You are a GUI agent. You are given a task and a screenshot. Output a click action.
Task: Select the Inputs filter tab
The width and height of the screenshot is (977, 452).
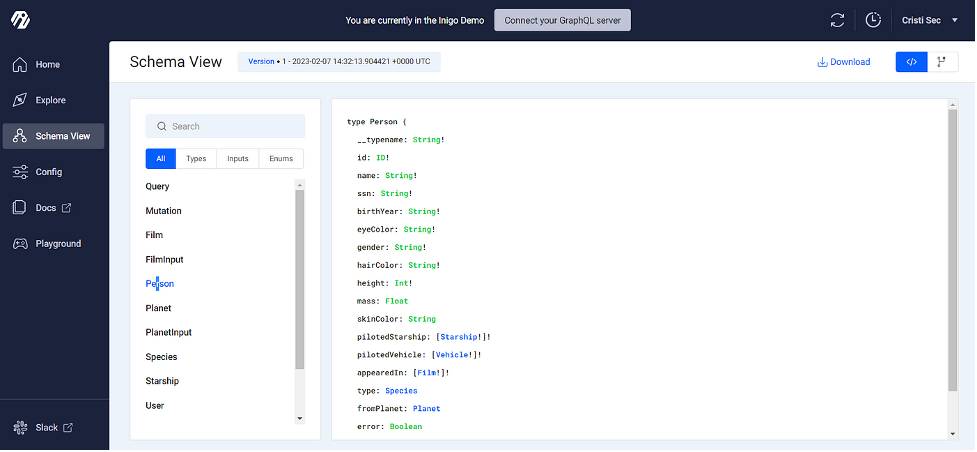coord(238,158)
